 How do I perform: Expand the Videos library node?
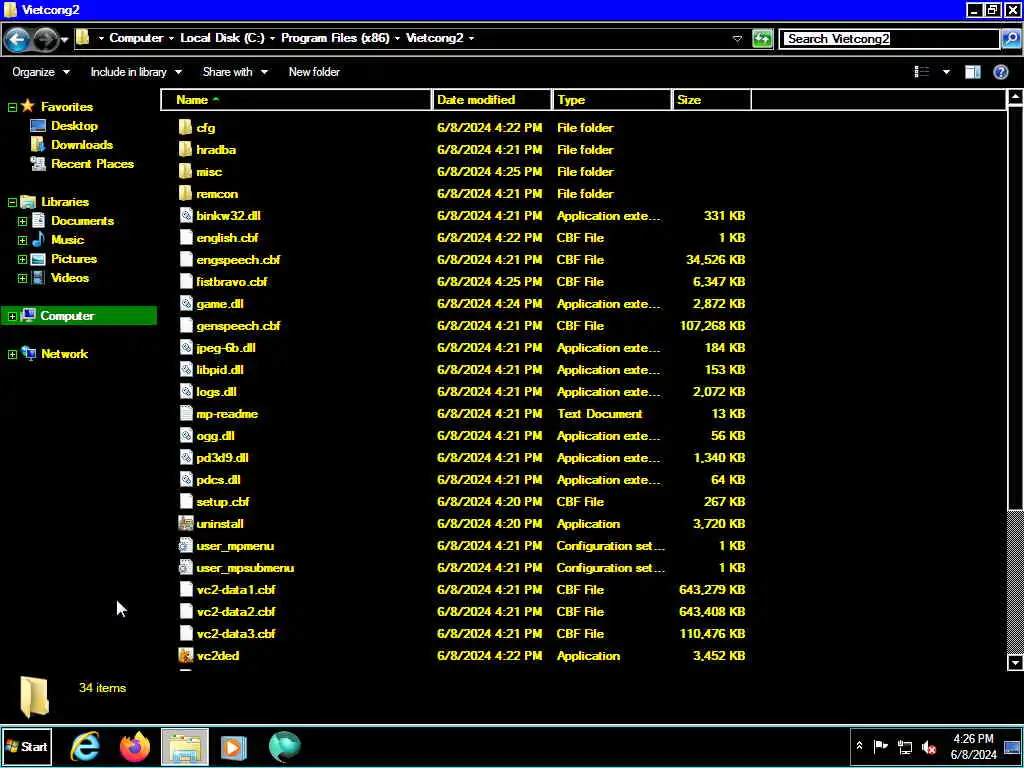pyautogui.click(x=22, y=278)
